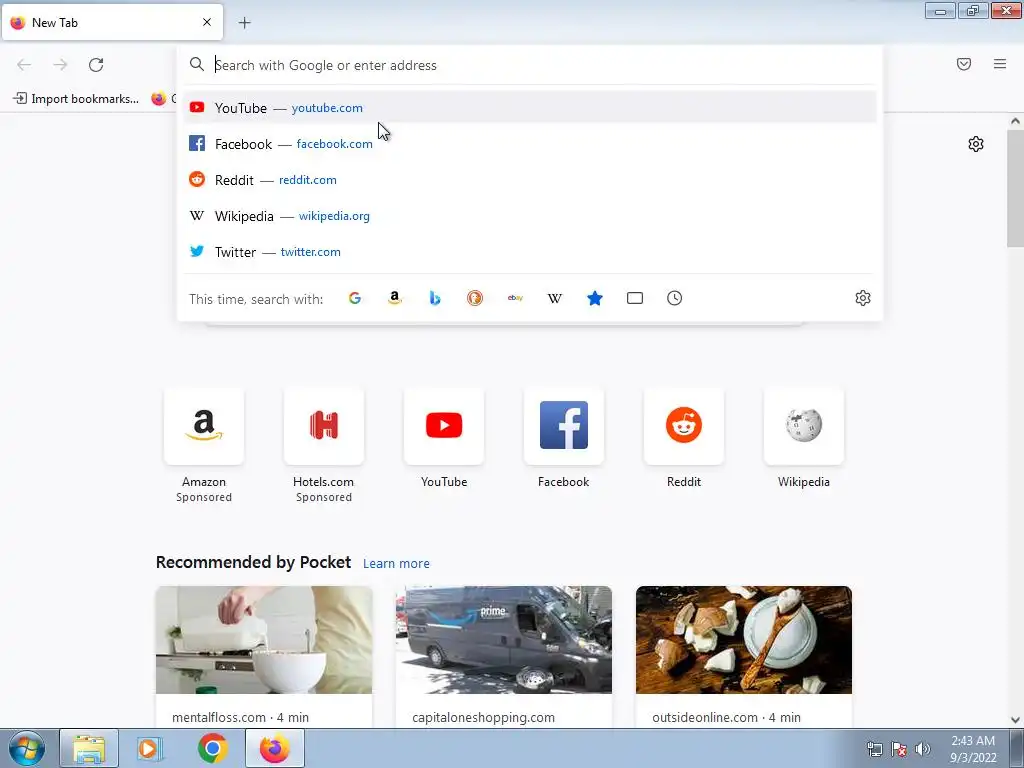Choose Wikipedia suggestion wikipedia.org

pos(530,216)
